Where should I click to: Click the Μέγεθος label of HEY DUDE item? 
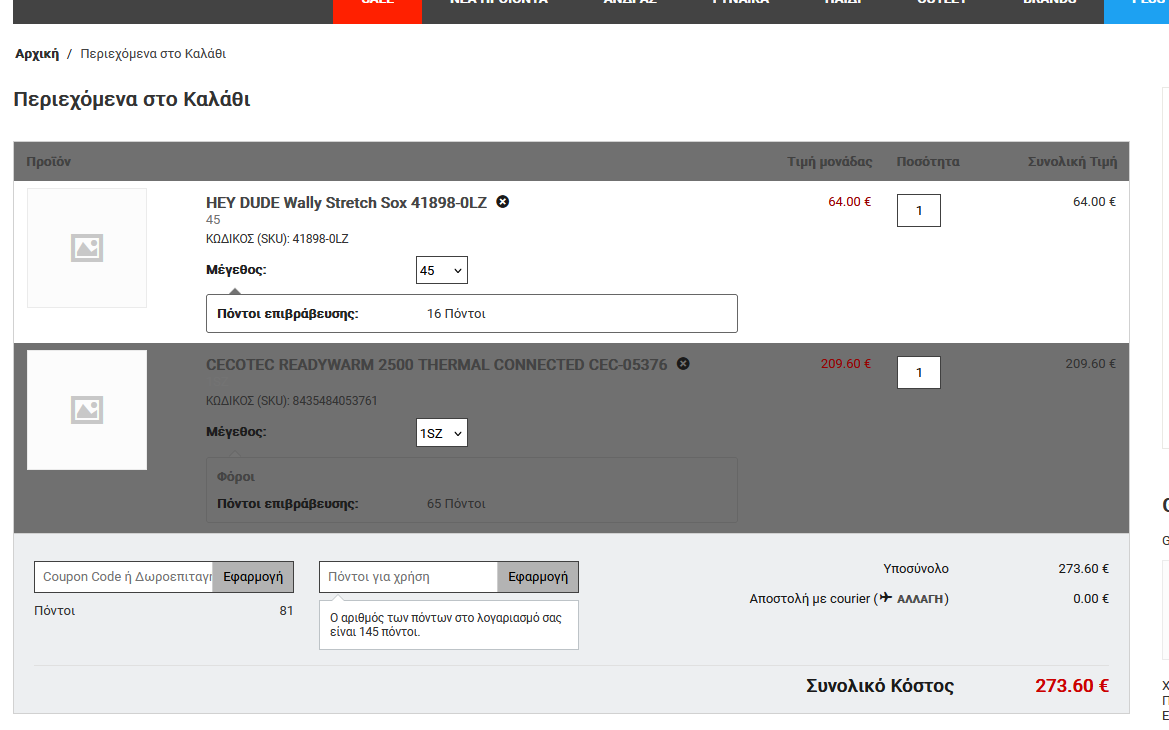tap(236, 270)
